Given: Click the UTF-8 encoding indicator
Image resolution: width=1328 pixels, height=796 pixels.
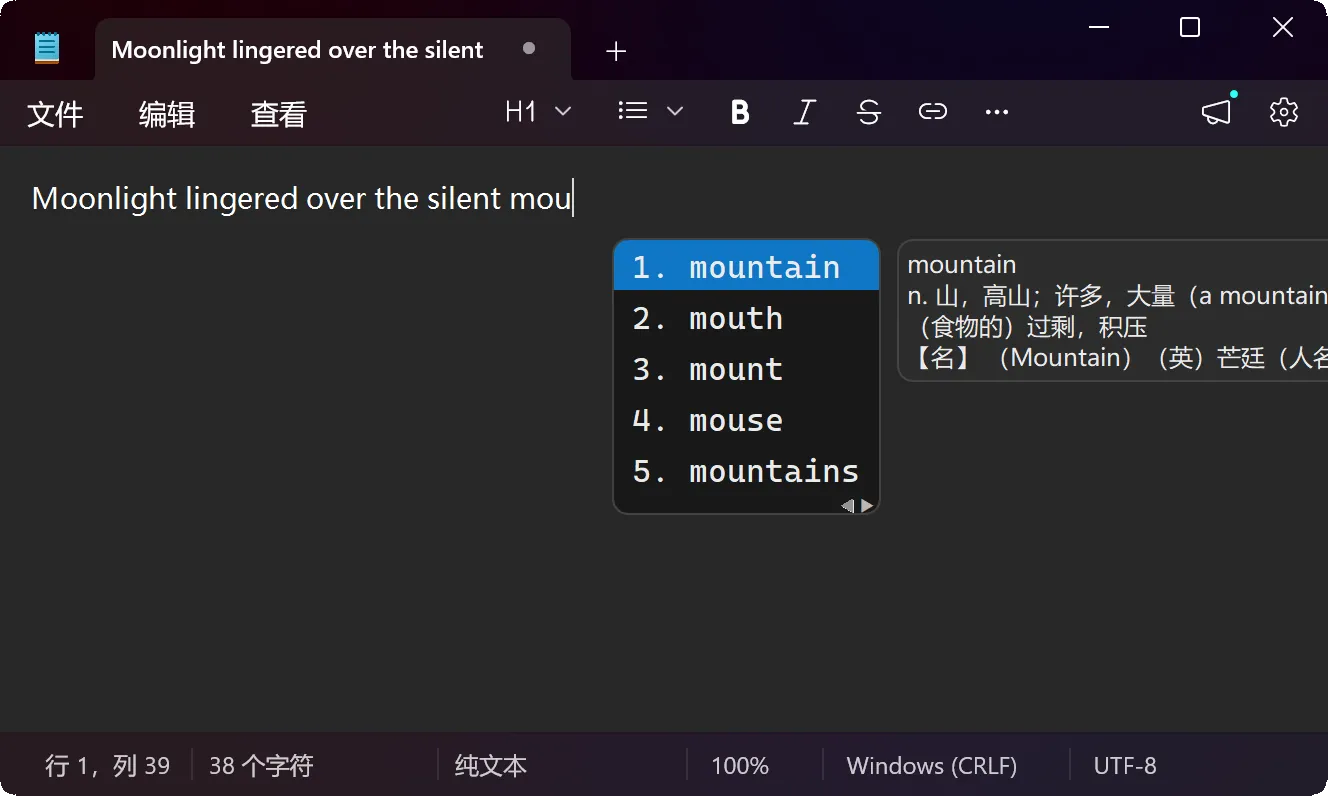Looking at the screenshot, I should coord(1125,766).
